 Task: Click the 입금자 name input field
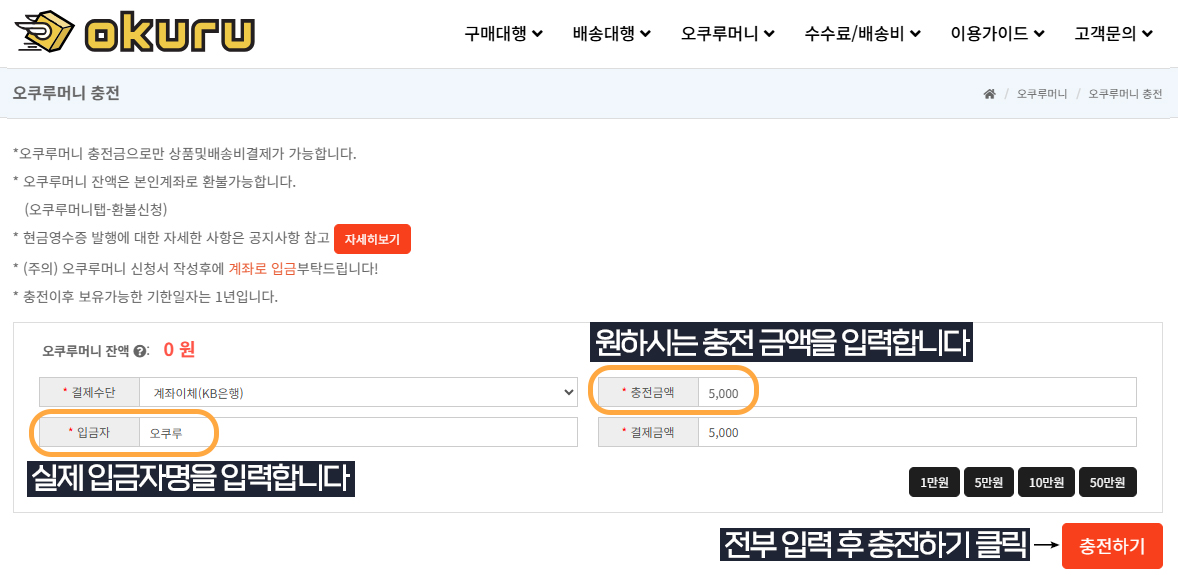tap(358, 432)
